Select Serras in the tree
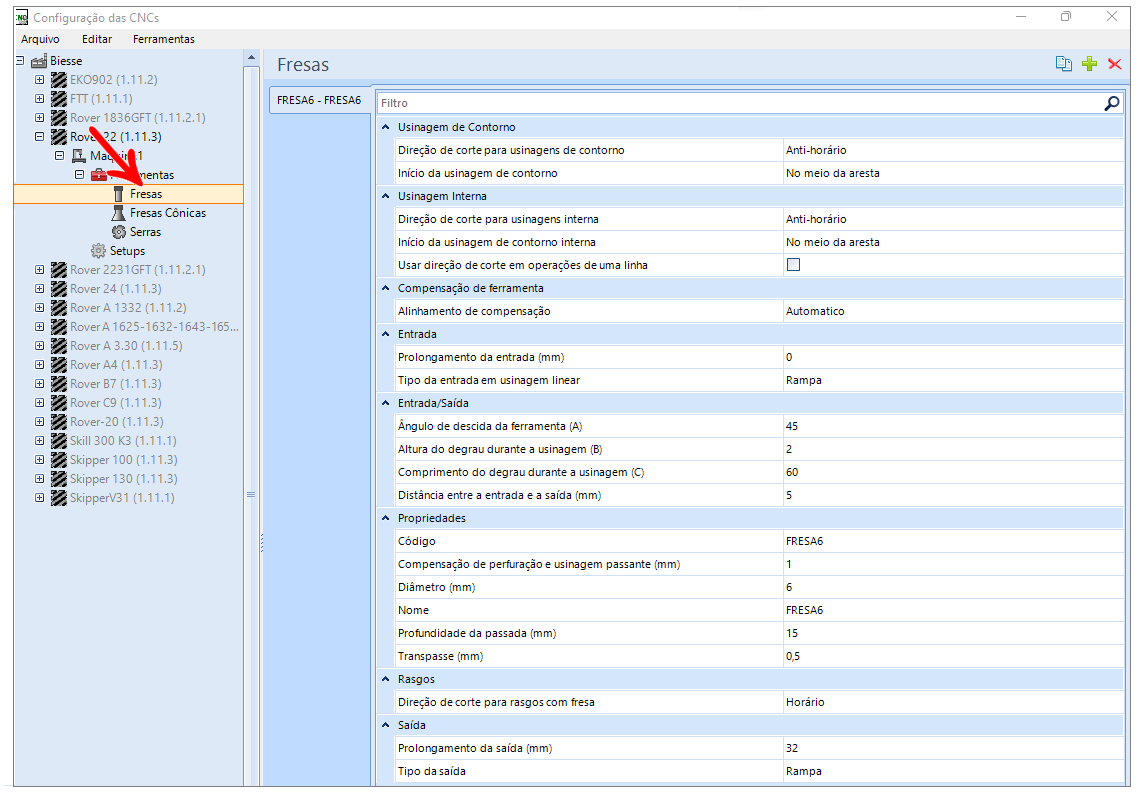The width and height of the screenshot is (1139, 797). [145, 232]
